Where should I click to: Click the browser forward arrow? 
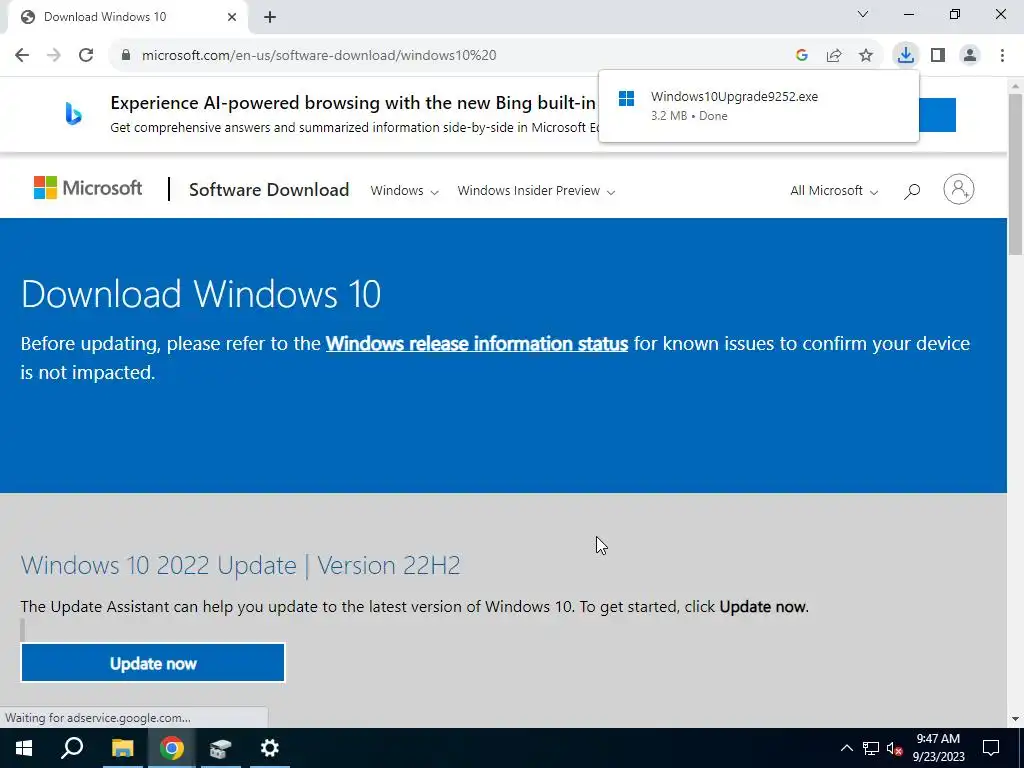point(54,56)
